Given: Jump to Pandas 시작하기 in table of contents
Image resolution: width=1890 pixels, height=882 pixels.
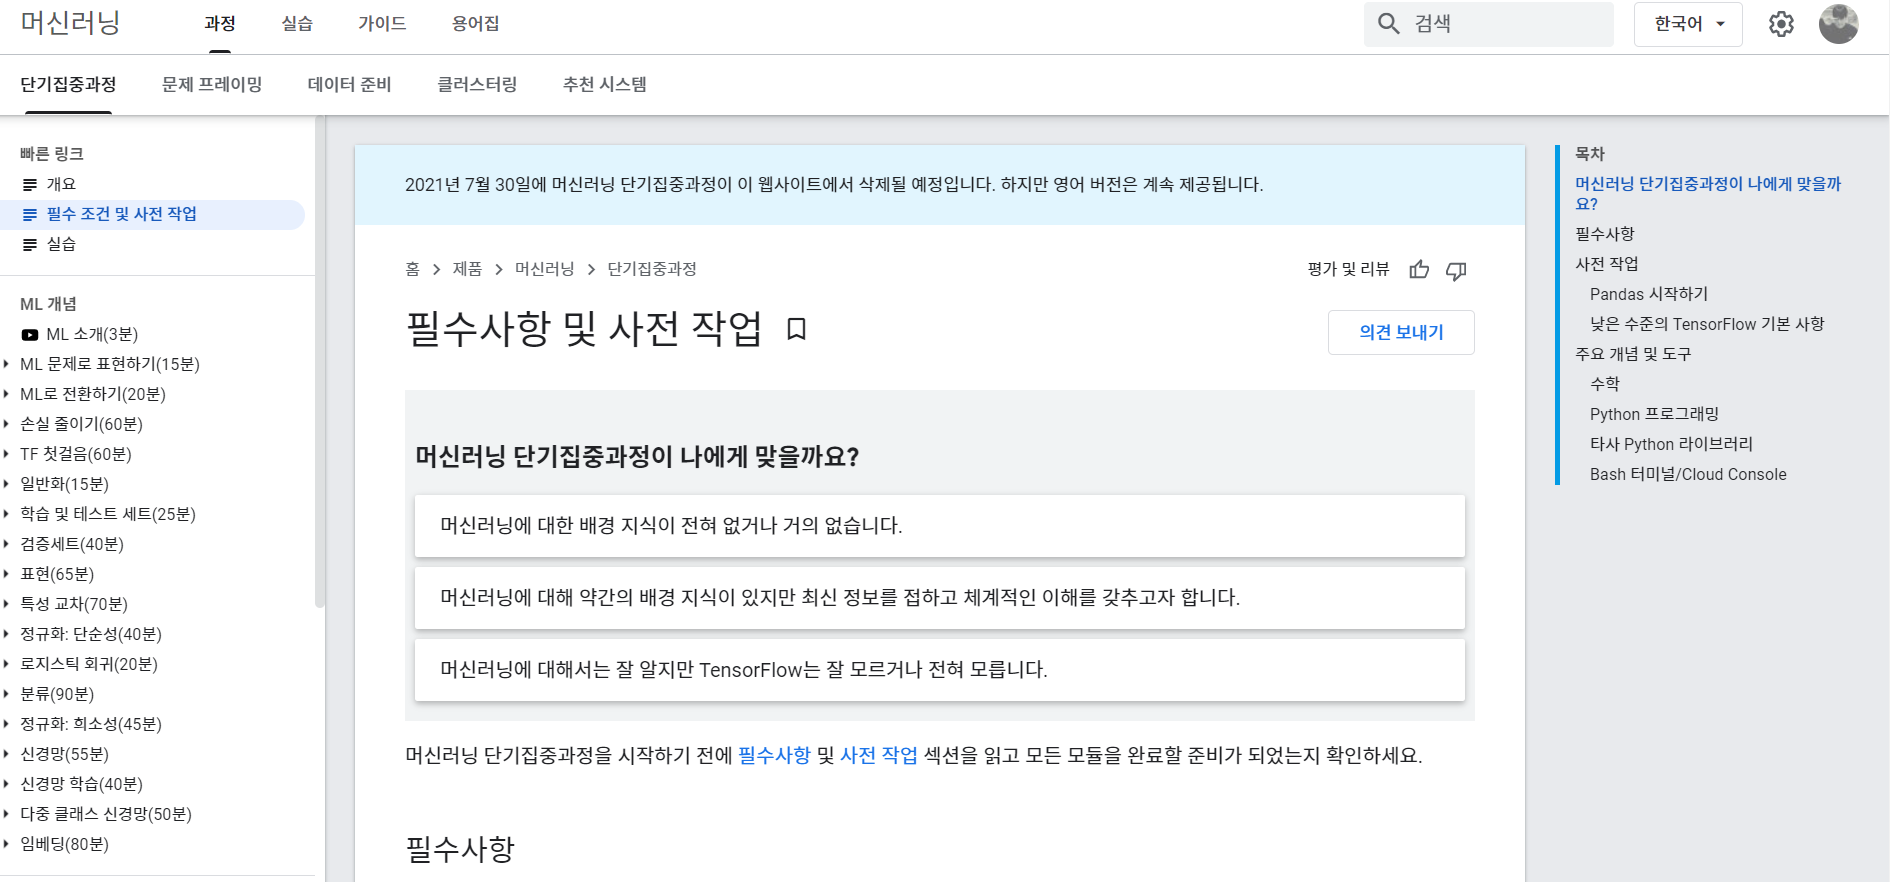Looking at the screenshot, I should click(x=1649, y=294).
